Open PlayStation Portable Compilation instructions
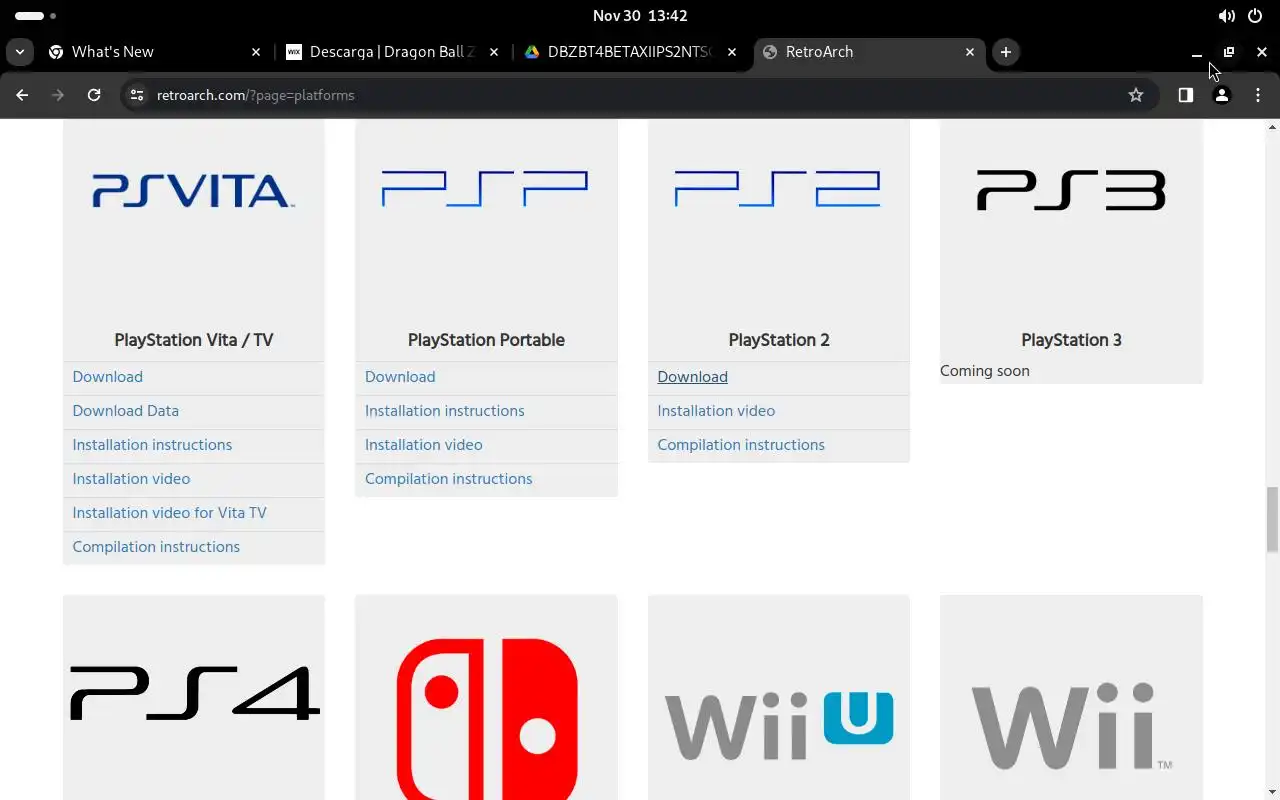 pyautogui.click(x=449, y=479)
